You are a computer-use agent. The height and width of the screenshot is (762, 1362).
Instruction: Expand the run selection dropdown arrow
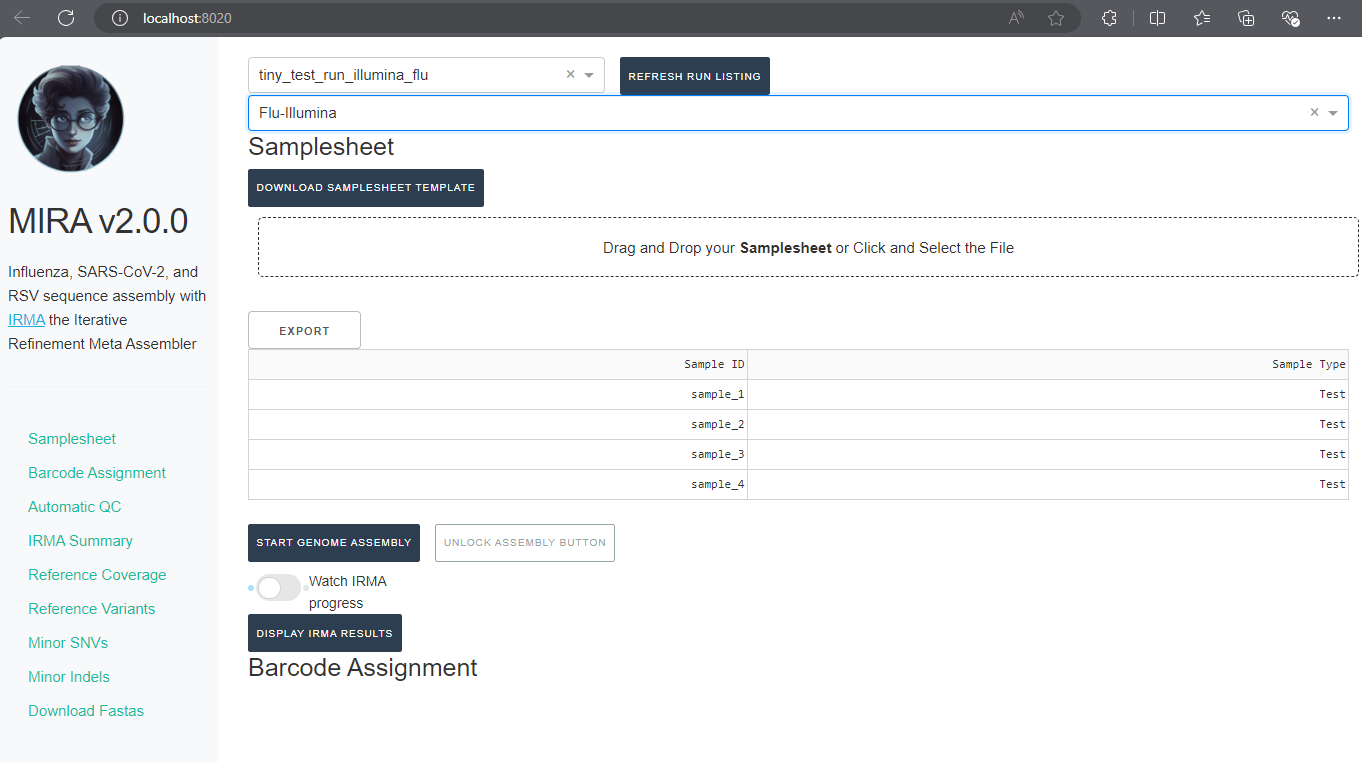[589, 75]
